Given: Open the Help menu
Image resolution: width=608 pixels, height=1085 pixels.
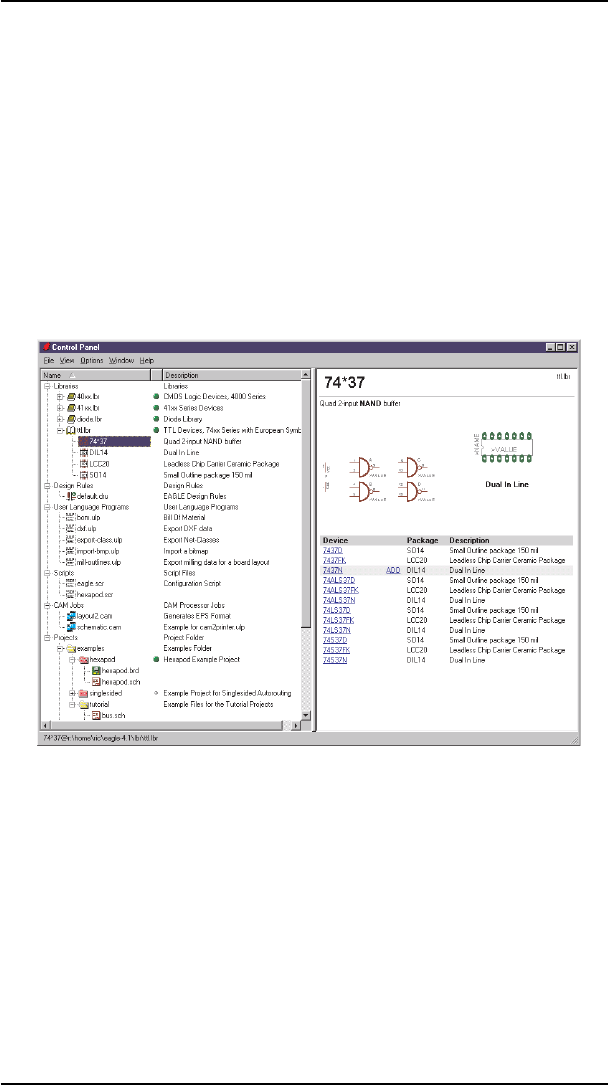Looking at the screenshot, I should coord(147,361).
